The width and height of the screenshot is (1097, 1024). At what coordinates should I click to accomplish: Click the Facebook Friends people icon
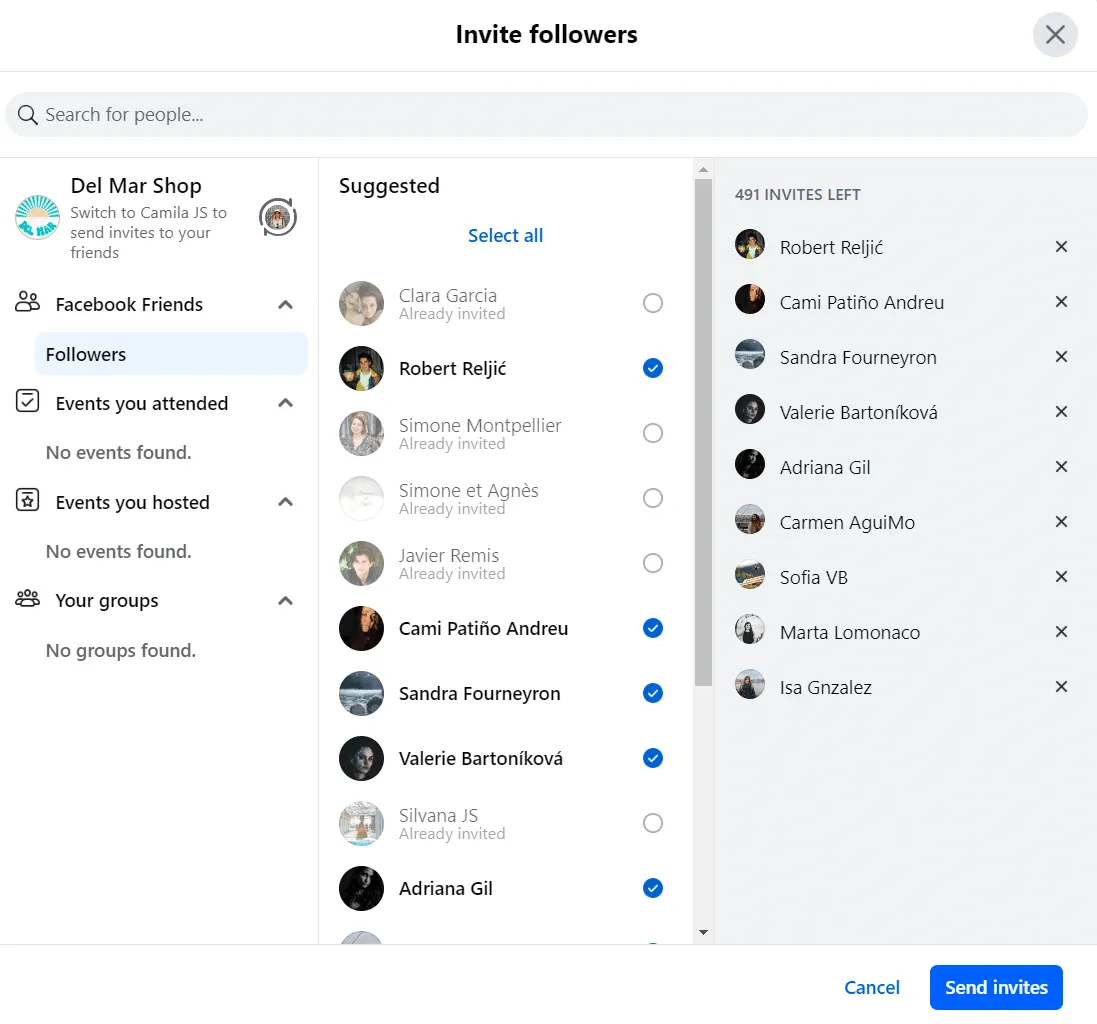[x=28, y=304]
